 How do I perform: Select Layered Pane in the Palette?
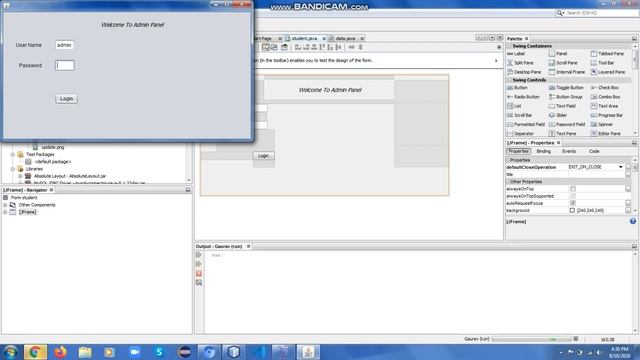coord(608,72)
